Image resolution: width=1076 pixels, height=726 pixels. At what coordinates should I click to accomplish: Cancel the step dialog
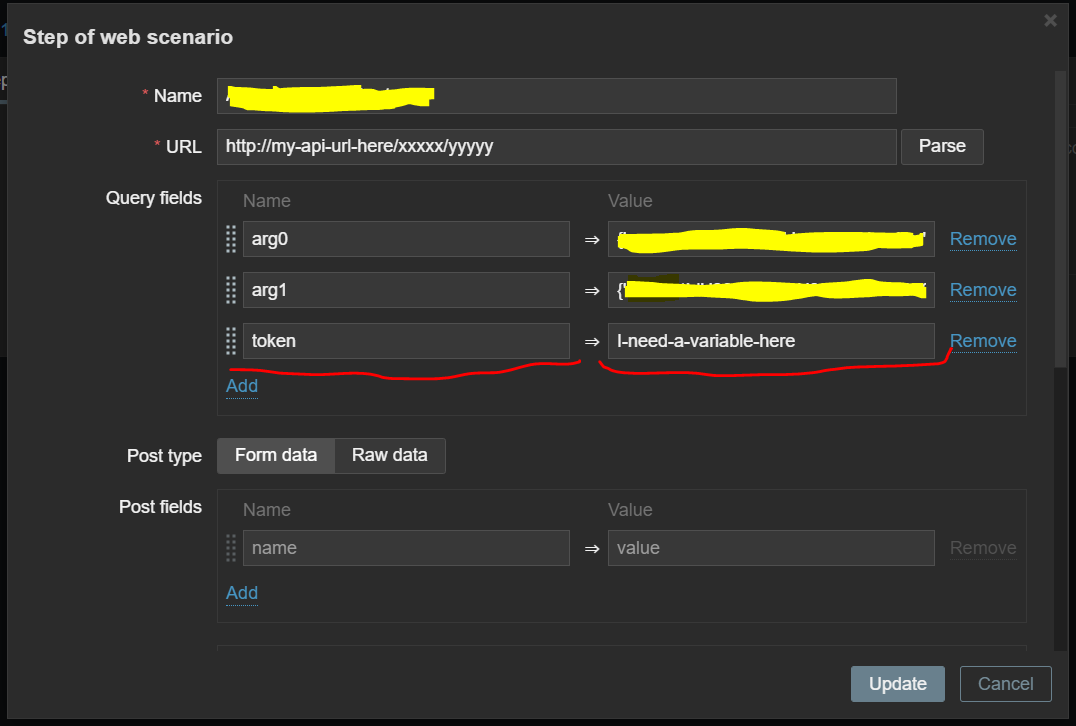[1005, 684]
